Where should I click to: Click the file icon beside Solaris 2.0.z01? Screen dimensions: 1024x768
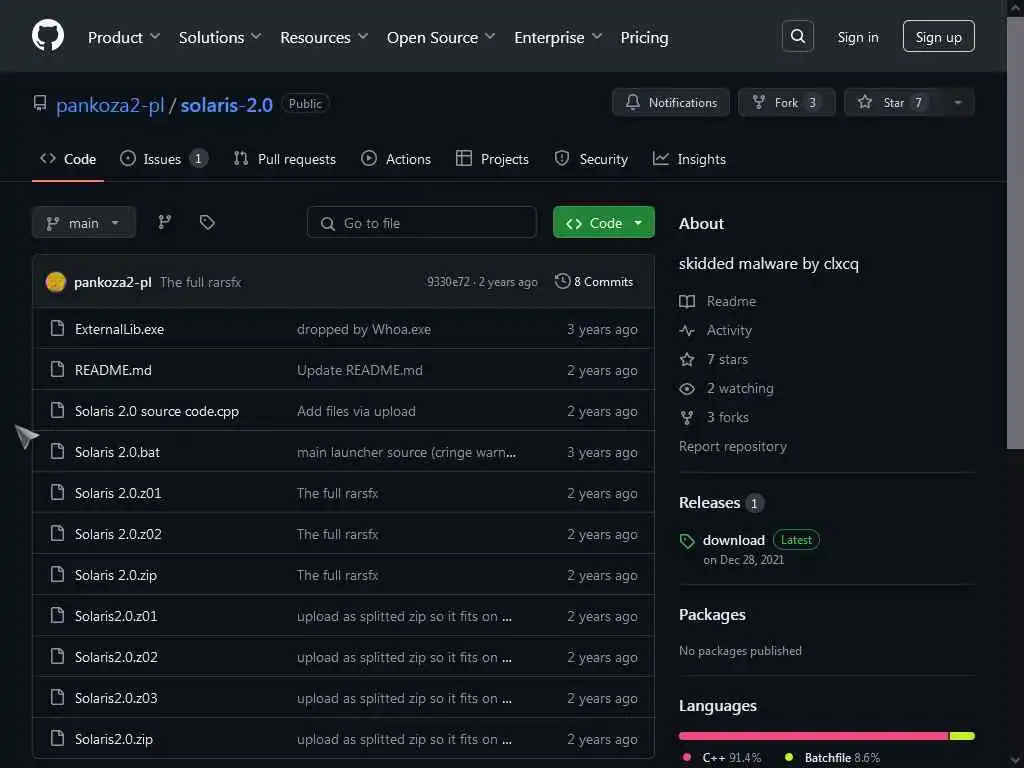tap(57, 492)
